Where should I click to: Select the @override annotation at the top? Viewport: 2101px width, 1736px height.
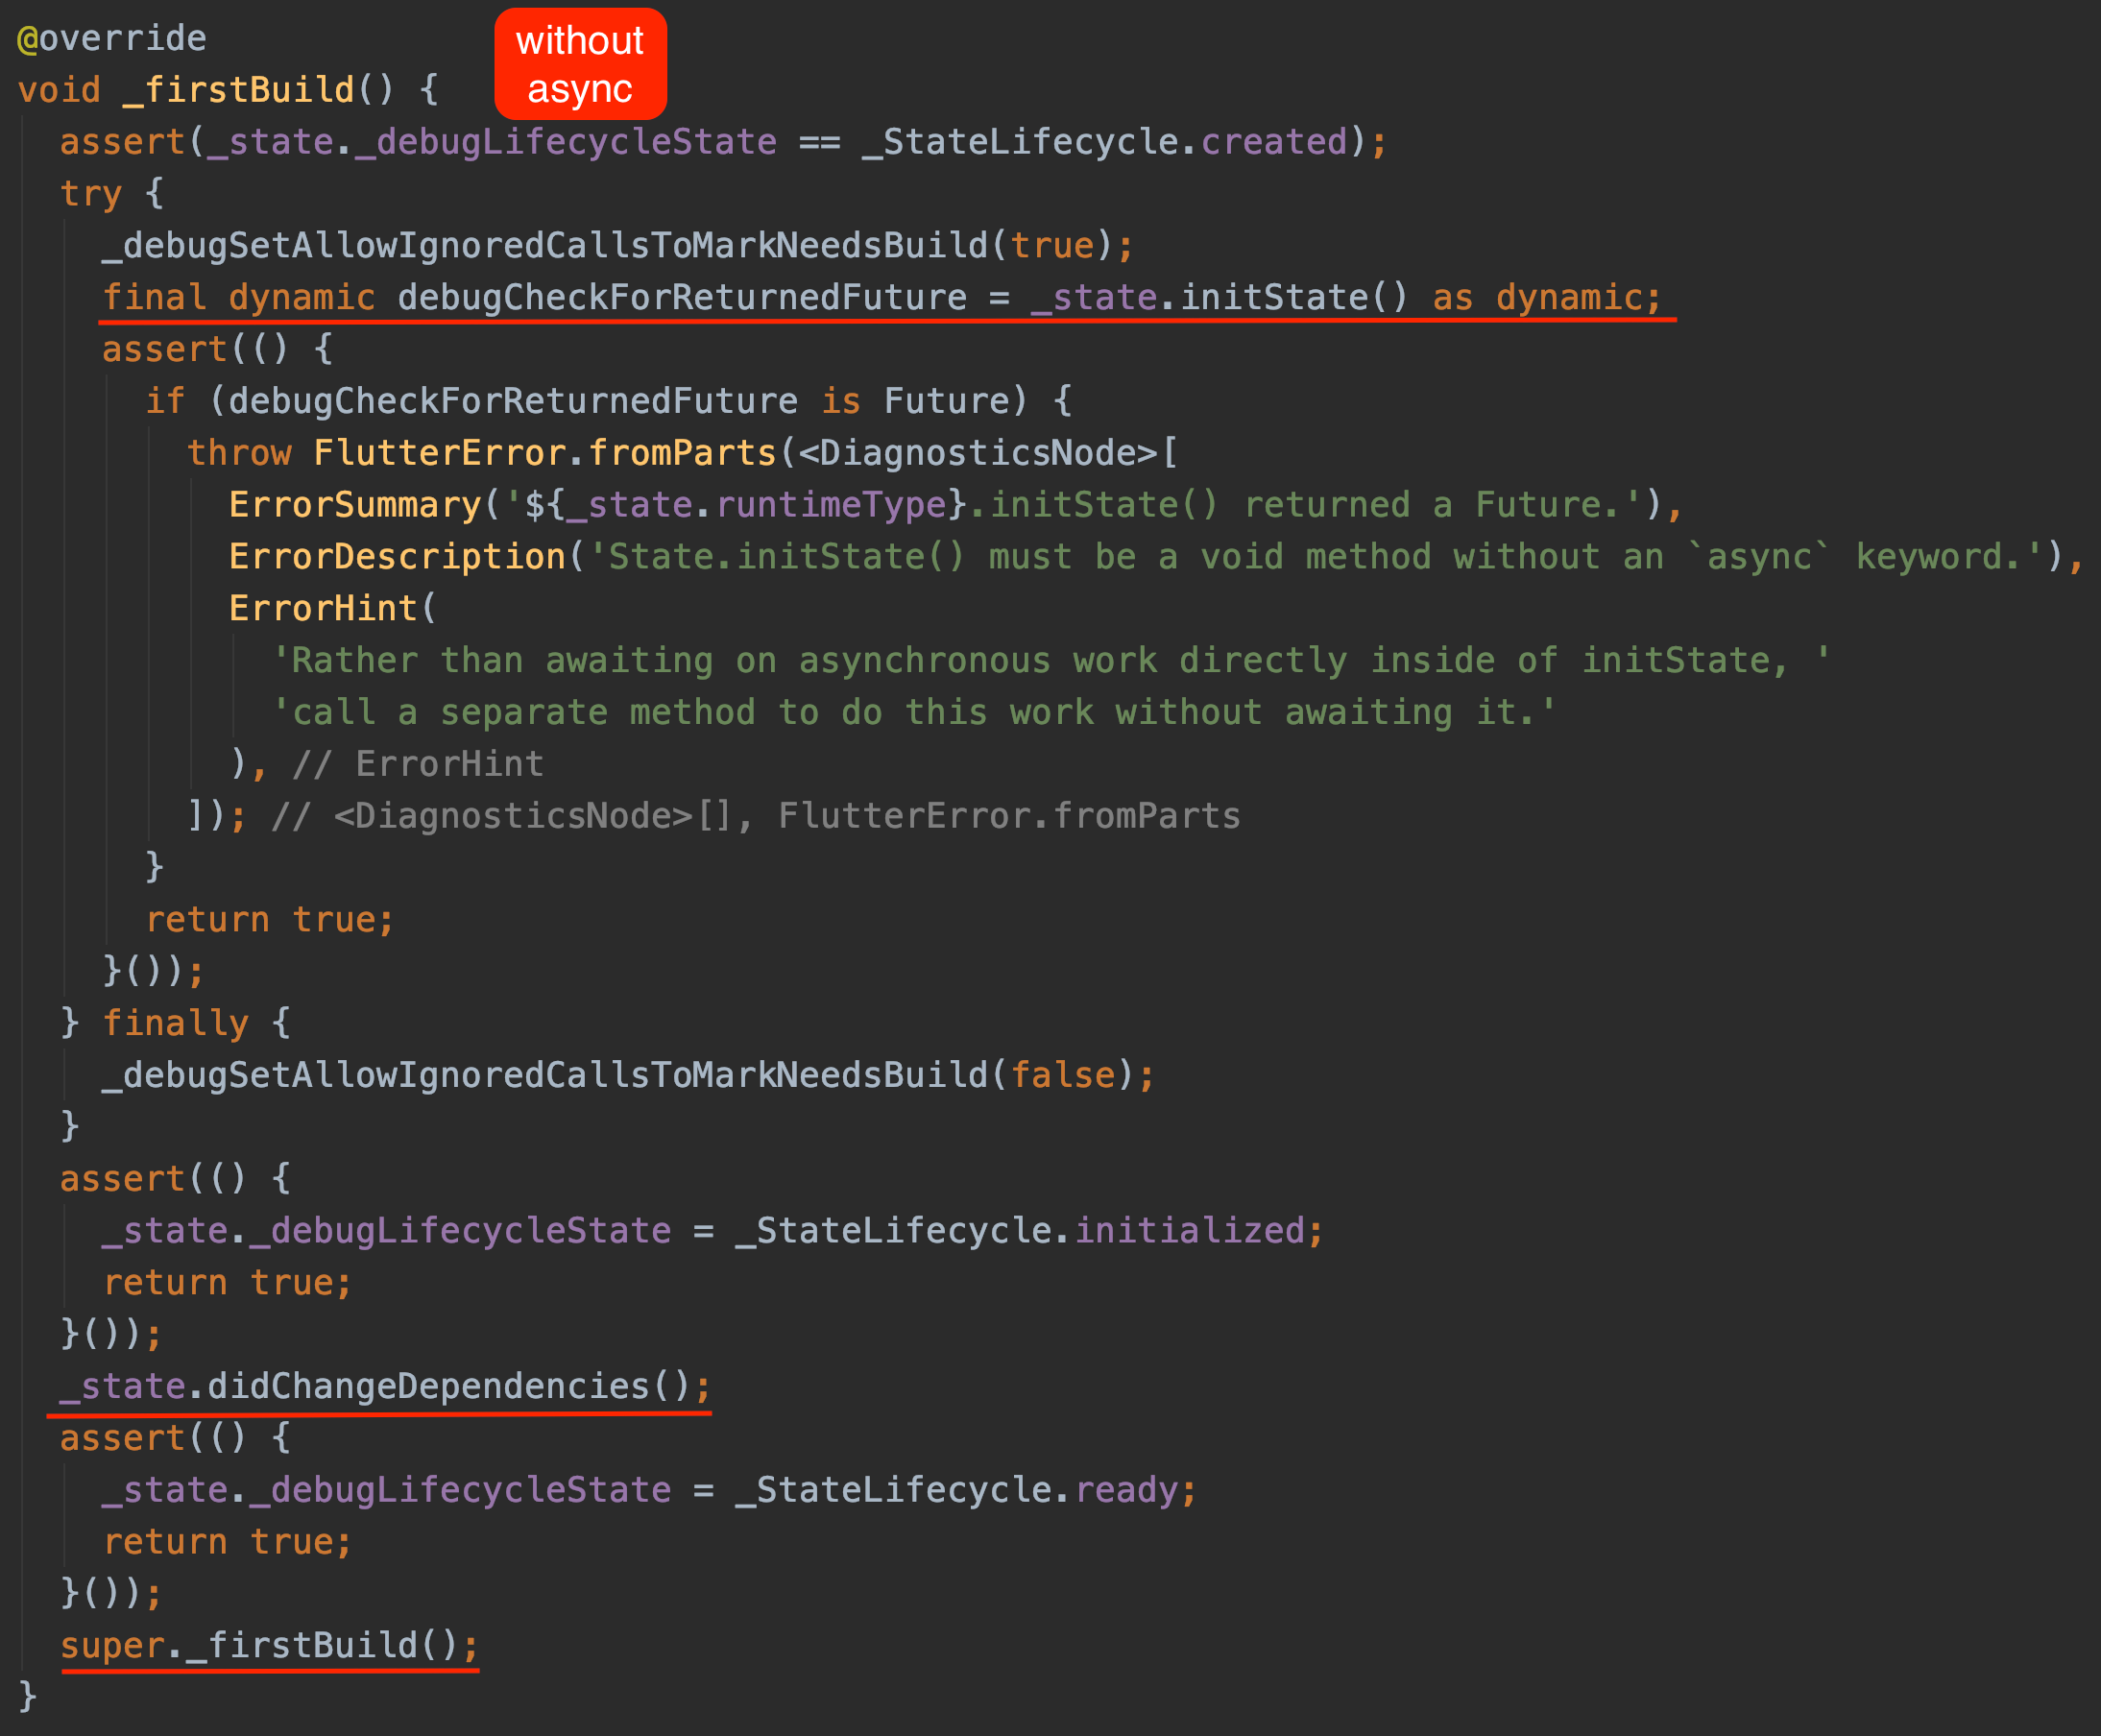(x=110, y=37)
